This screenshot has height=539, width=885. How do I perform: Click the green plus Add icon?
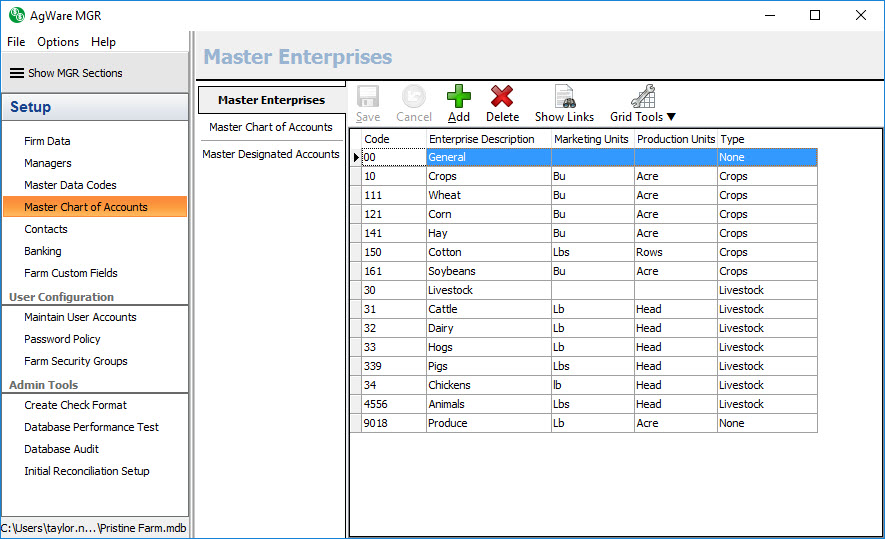[459, 97]
